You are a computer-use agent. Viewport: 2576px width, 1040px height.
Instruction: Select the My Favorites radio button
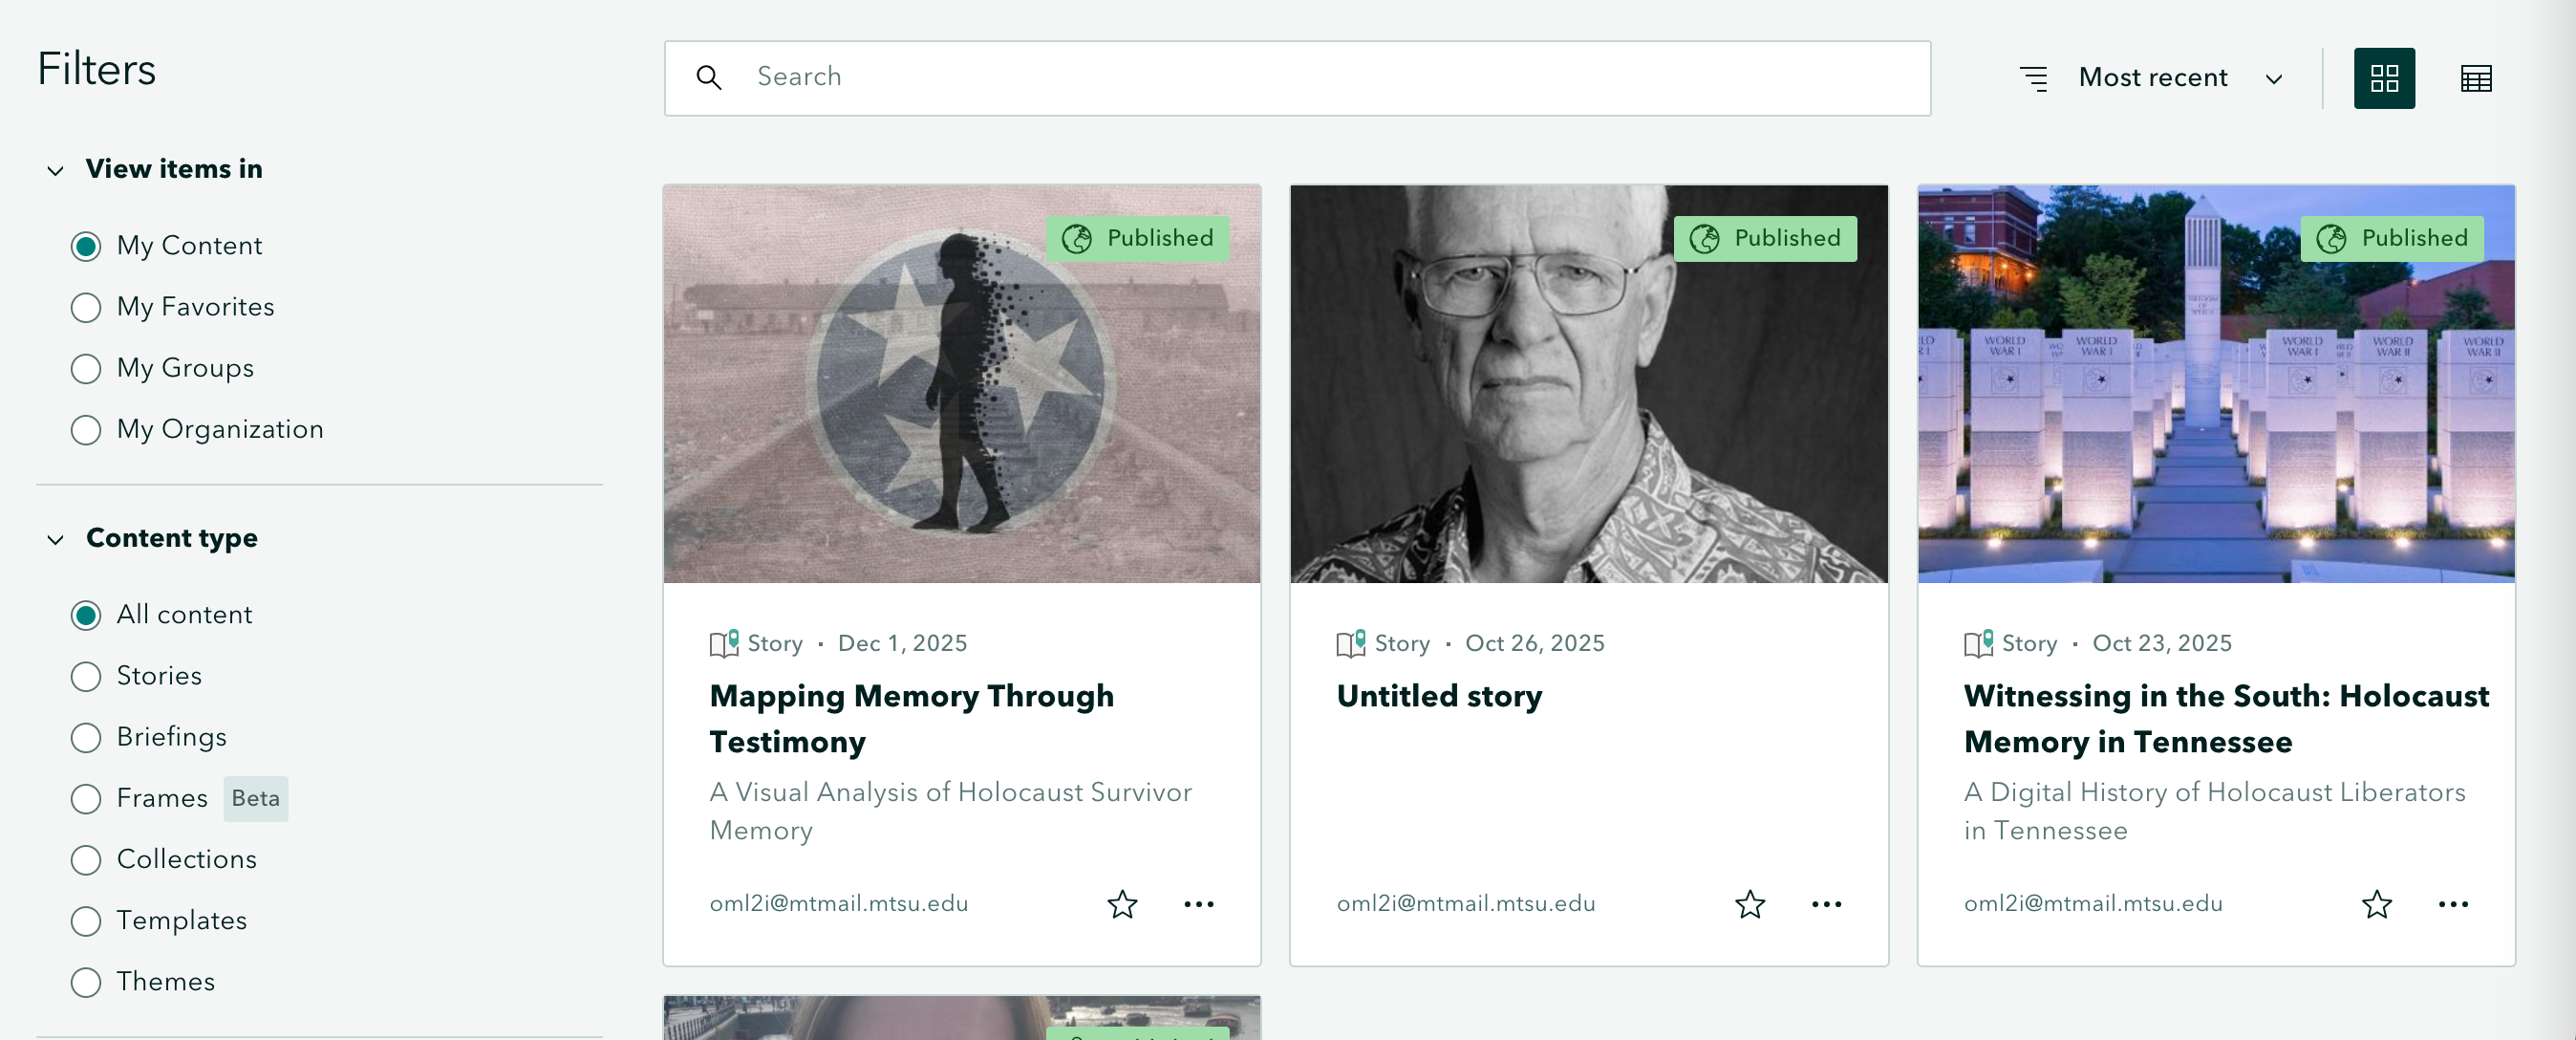tap(86, 307)
